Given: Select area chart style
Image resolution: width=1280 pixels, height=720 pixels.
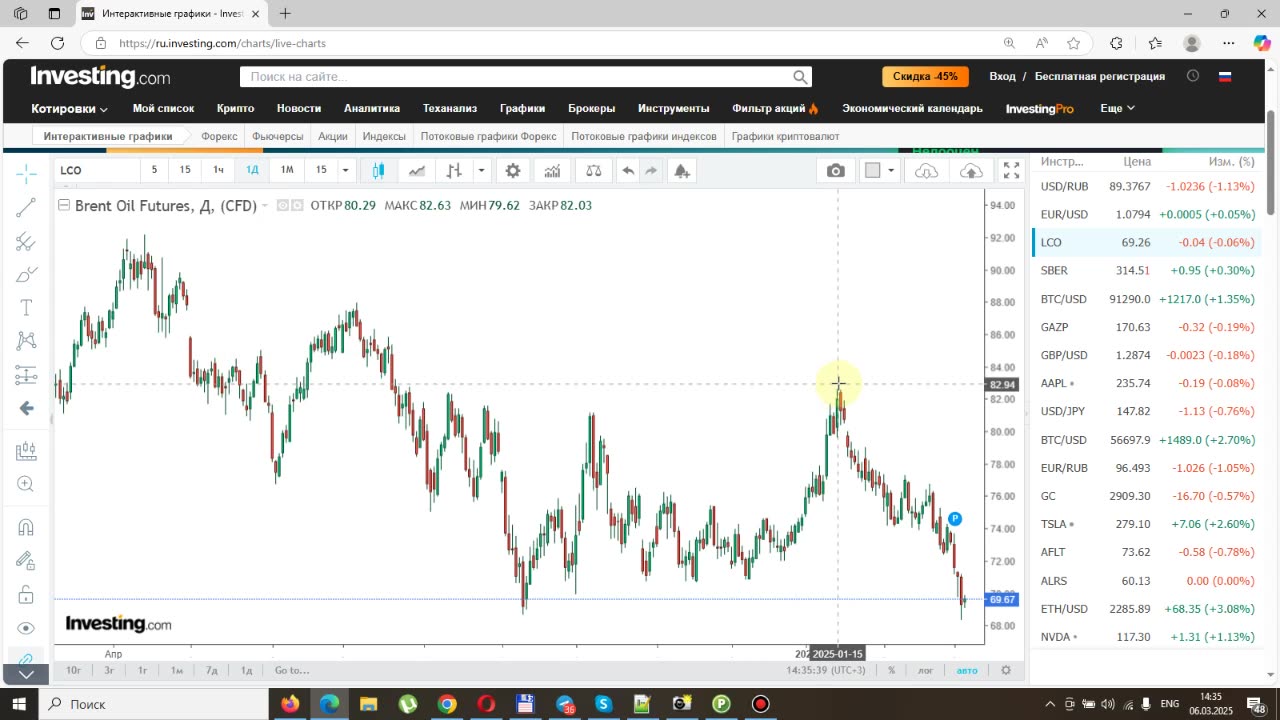Looking at the screenshot, I should (x=416, y=170).
